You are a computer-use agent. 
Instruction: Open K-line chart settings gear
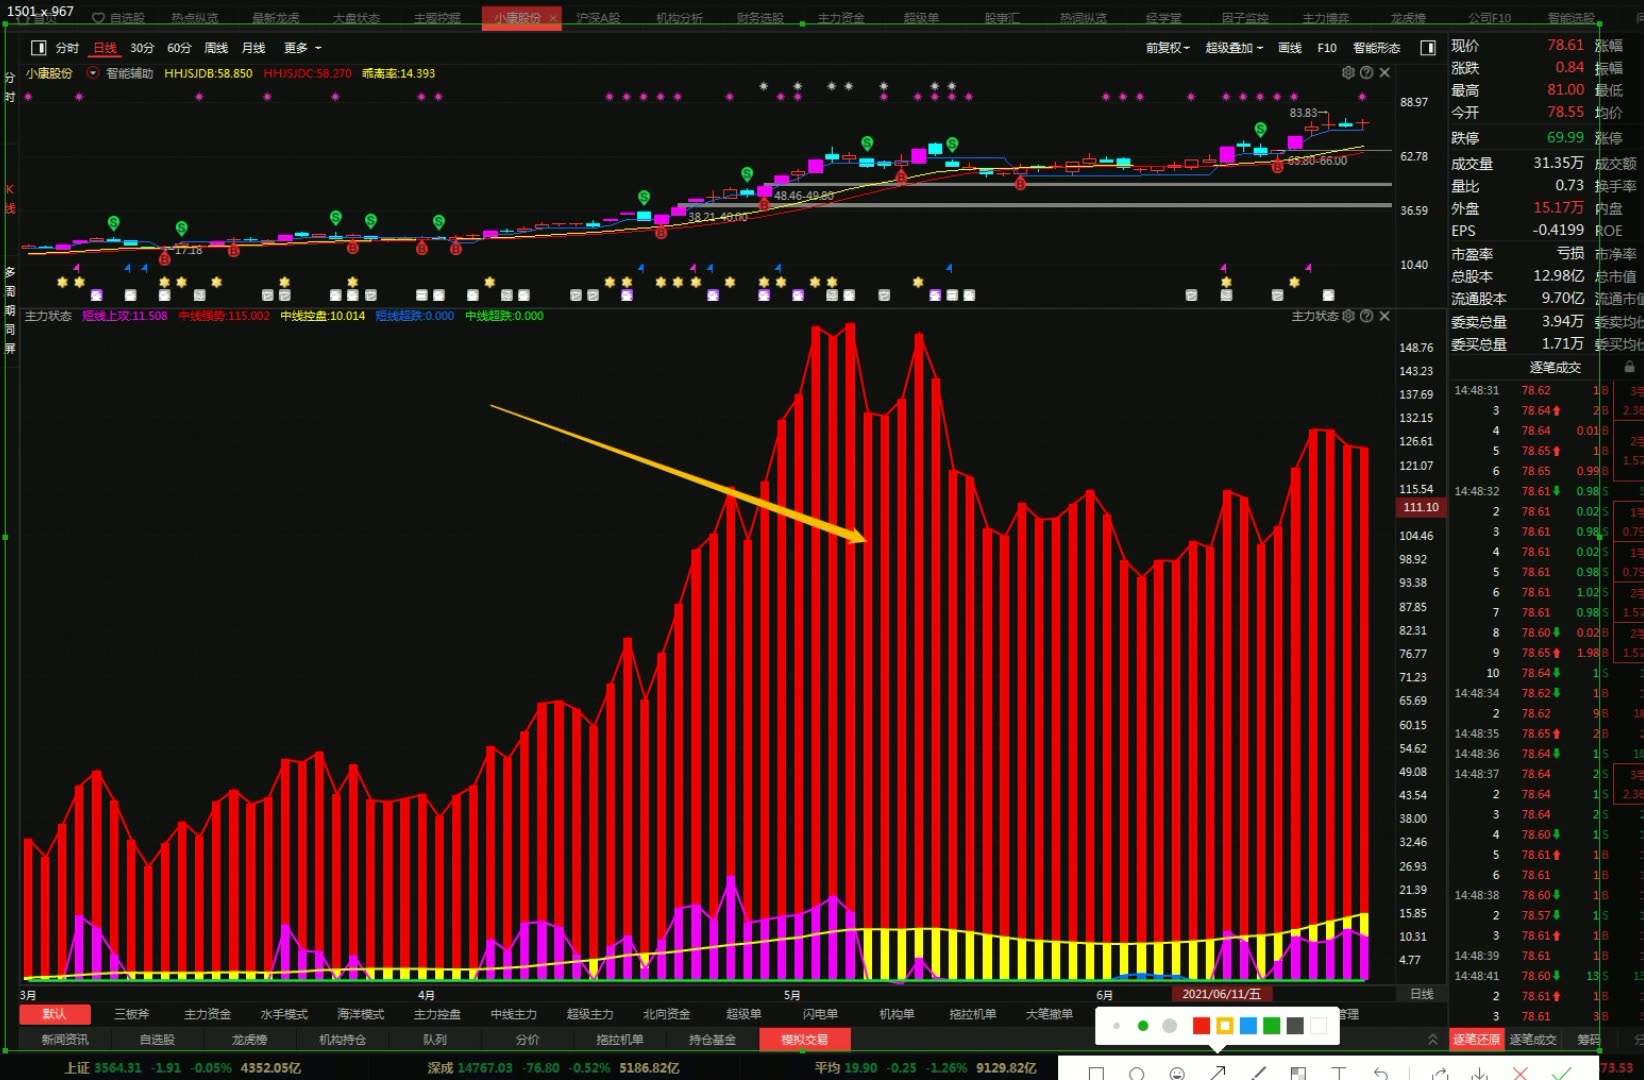tap(1348, 73)
